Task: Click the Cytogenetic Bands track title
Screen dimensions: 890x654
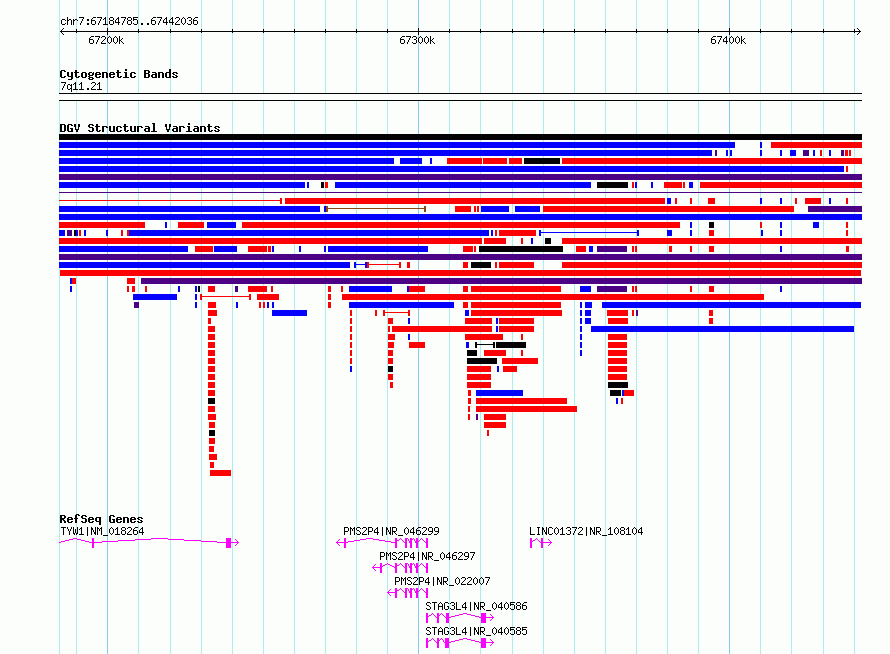Action: 119,74
